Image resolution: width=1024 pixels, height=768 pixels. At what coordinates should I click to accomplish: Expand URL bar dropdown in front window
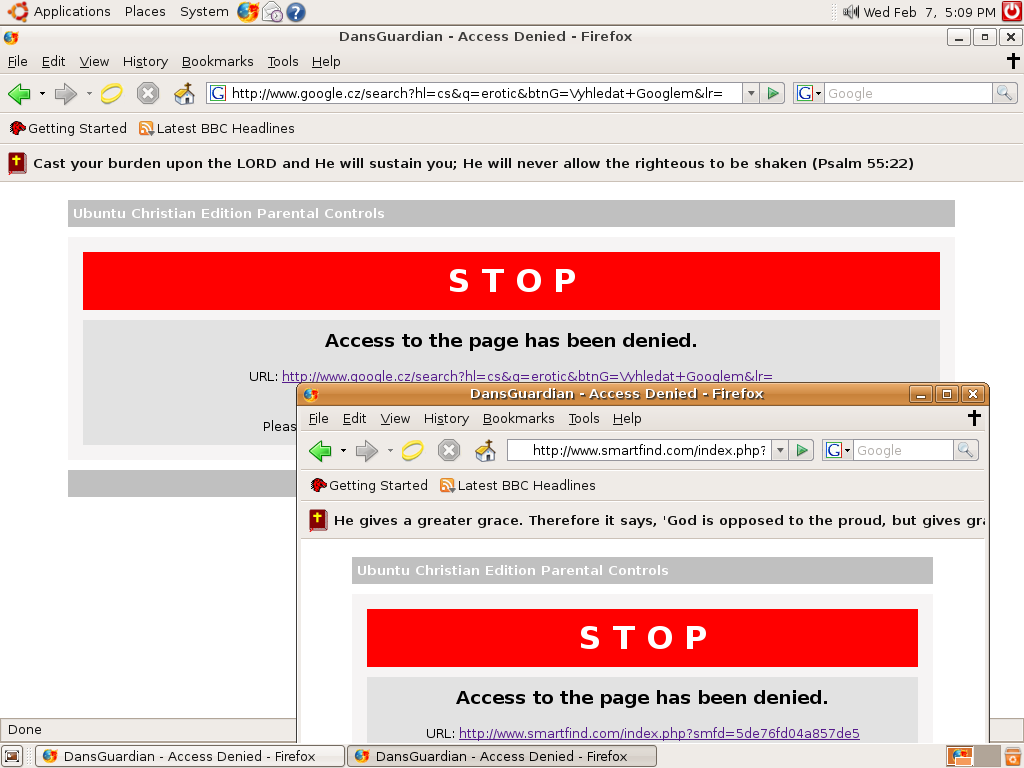780,450
